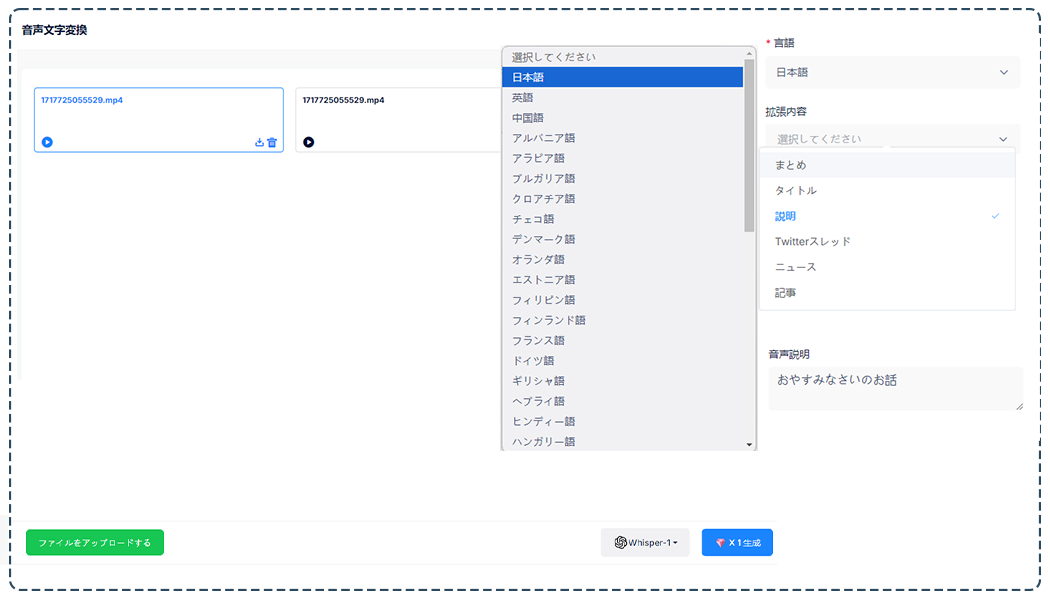Open the 拡張内容 dropdown
1050x600 pixels.
coord(893,139)
